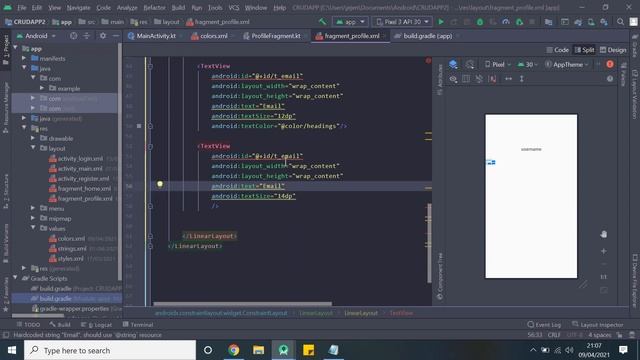Click the help question mark in preview toolbar
This screenshot has height=360, width=640.
610,79
